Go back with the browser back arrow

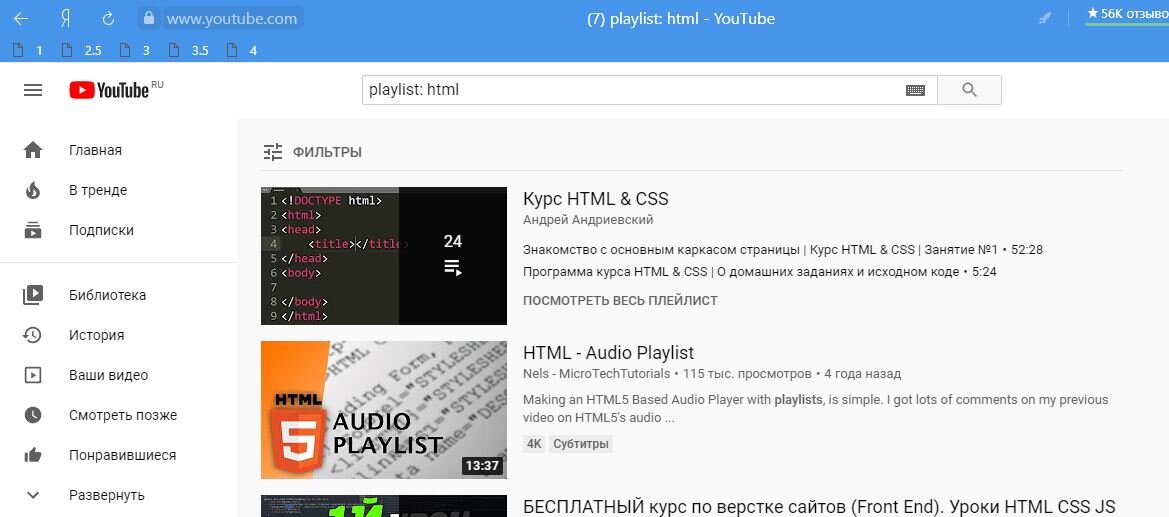click(x=21, y=19)
